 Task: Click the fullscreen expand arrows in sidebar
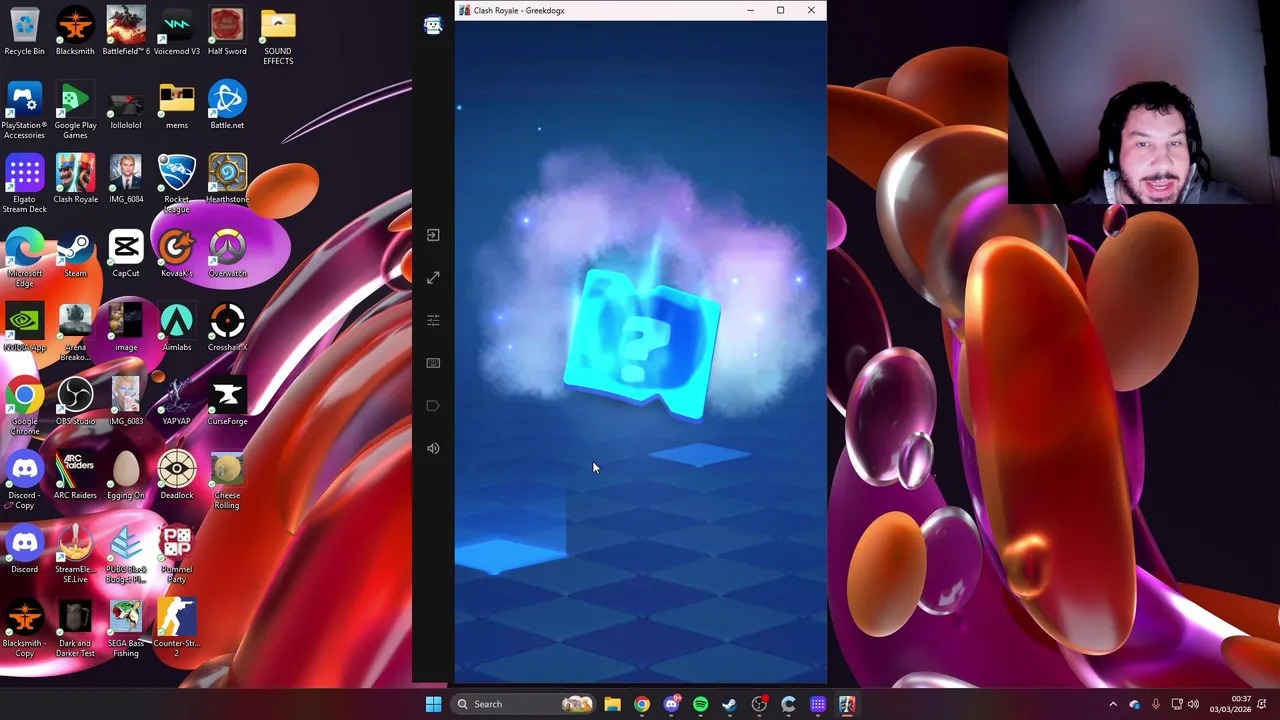point(433,278)
